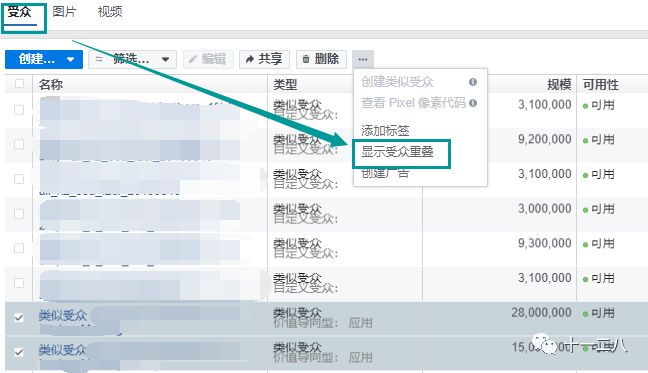The width and height of the screenshot is (648, 373).
Task: Open the 类似受众 link in 28,000,000 row
Action: pyautogui.click(x=62, y=316)
